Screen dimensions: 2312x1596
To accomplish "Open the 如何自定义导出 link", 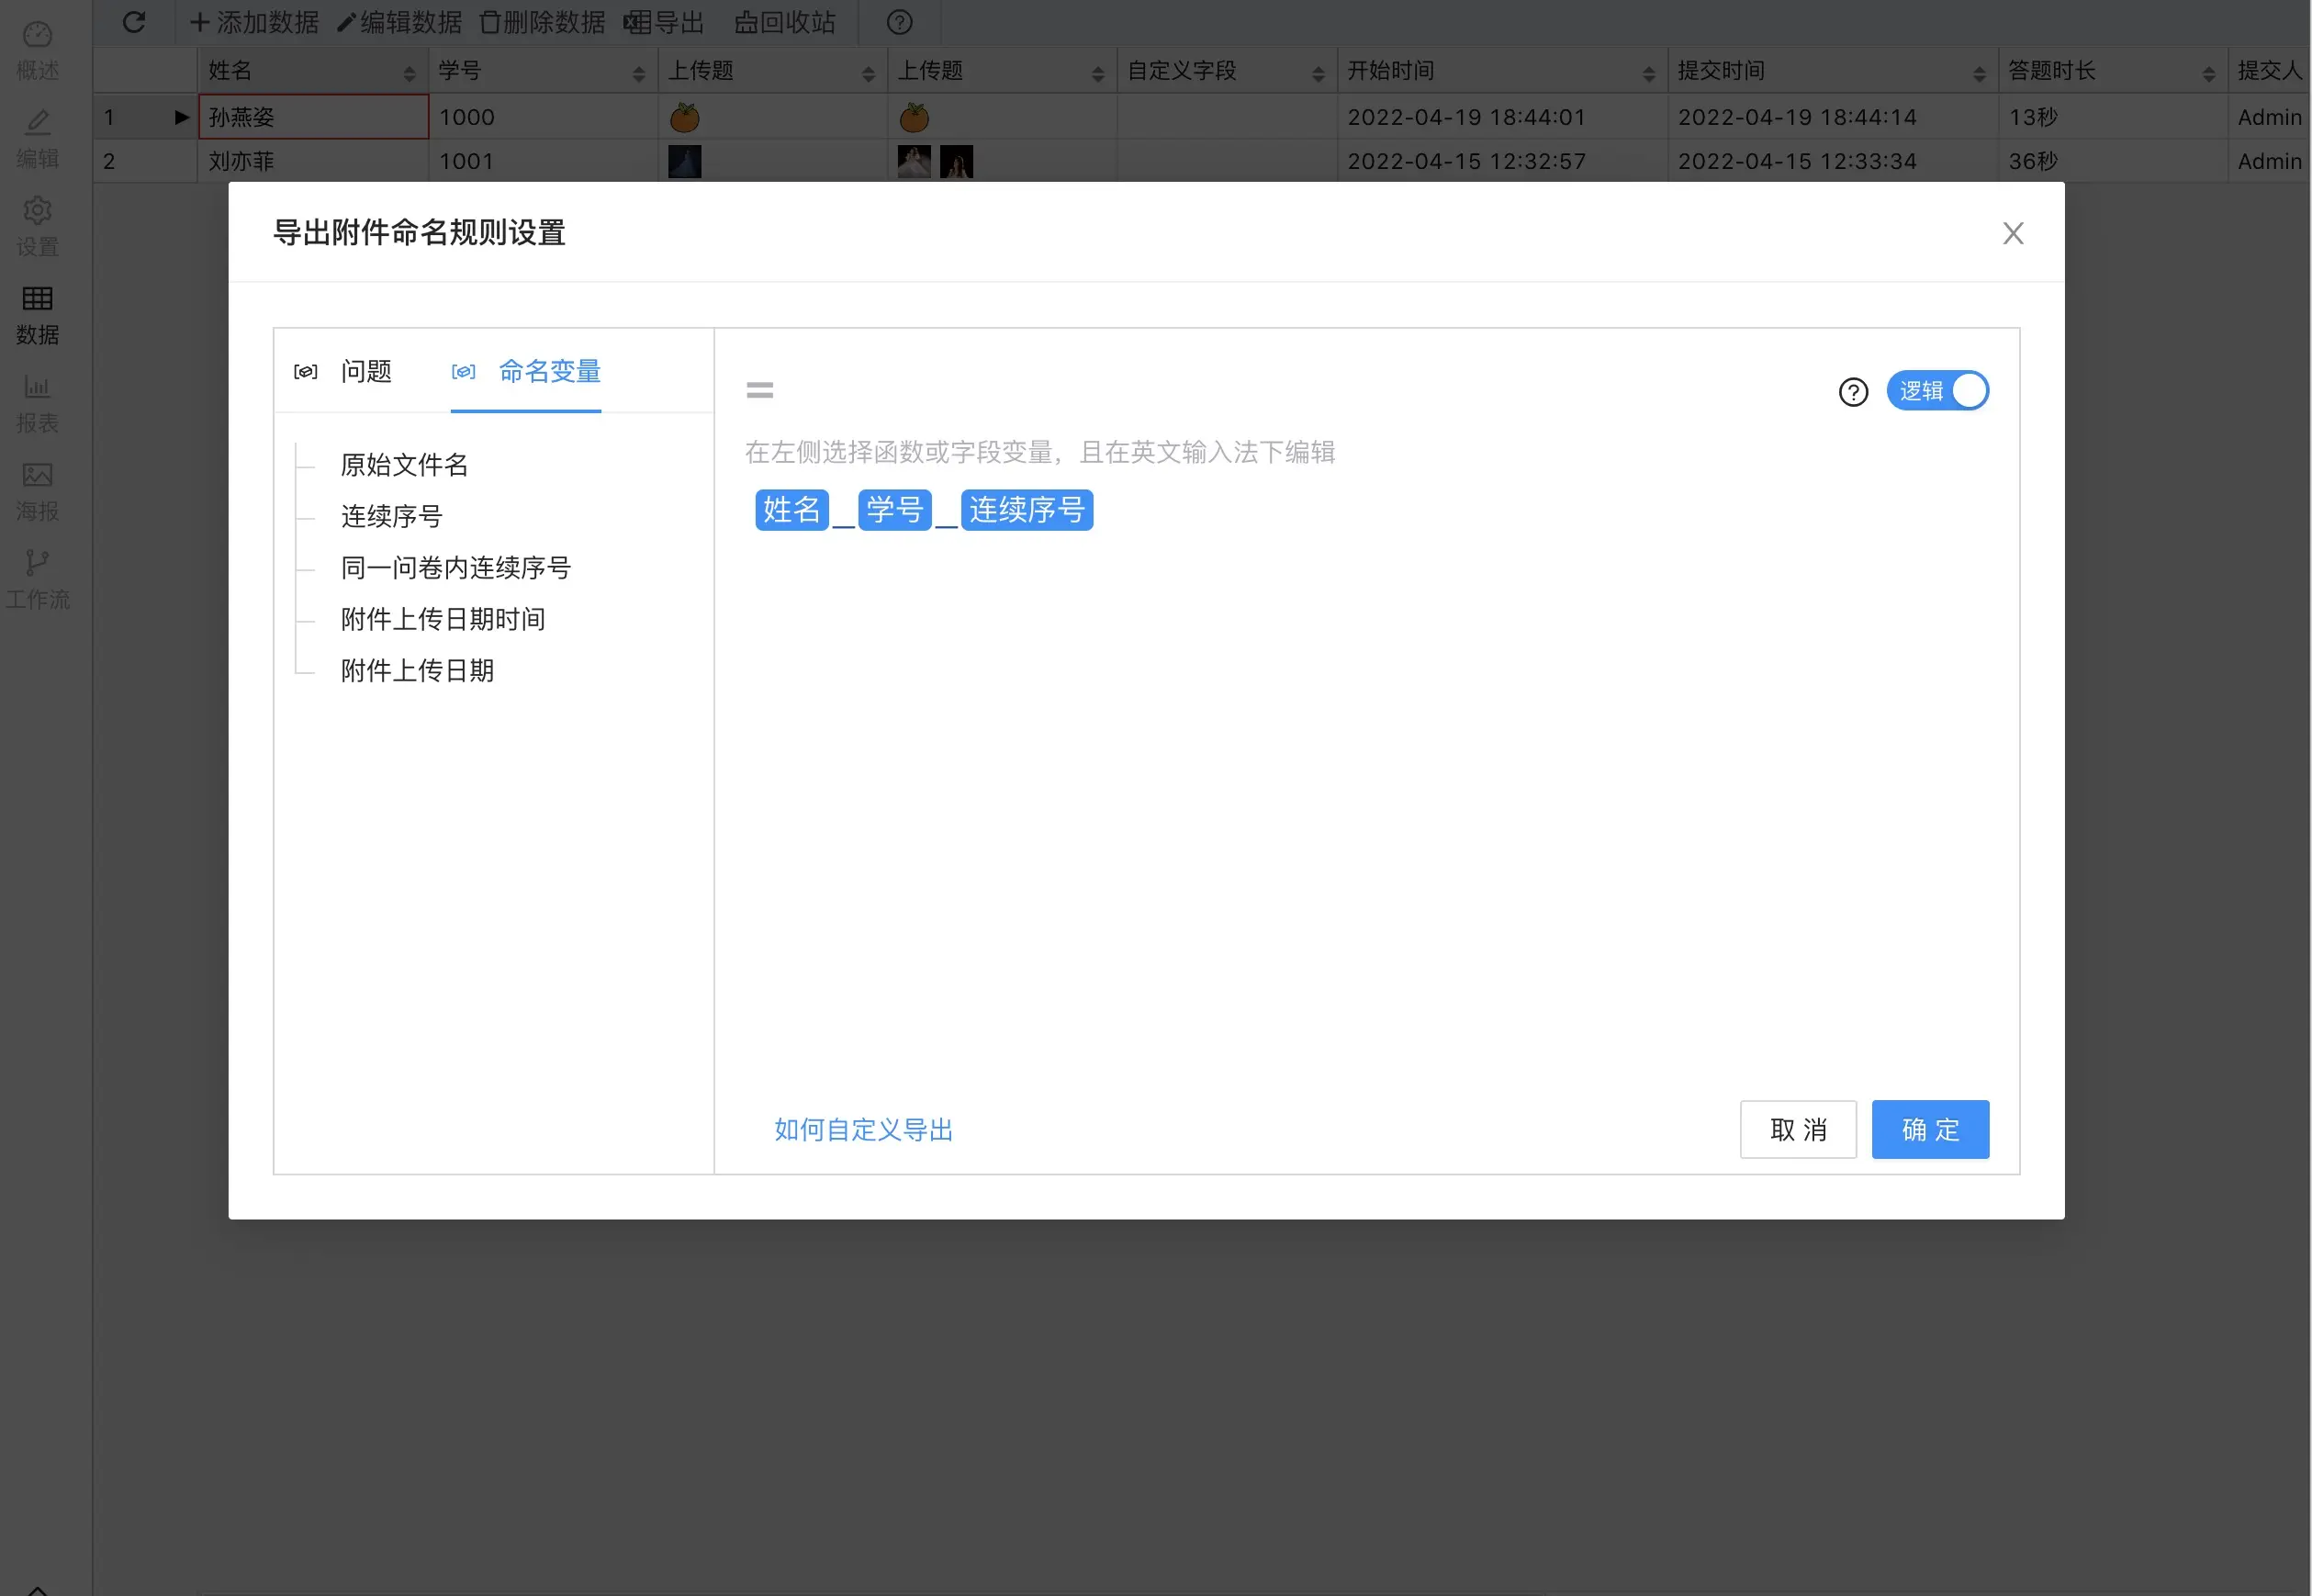I will tap(861, 1129).
